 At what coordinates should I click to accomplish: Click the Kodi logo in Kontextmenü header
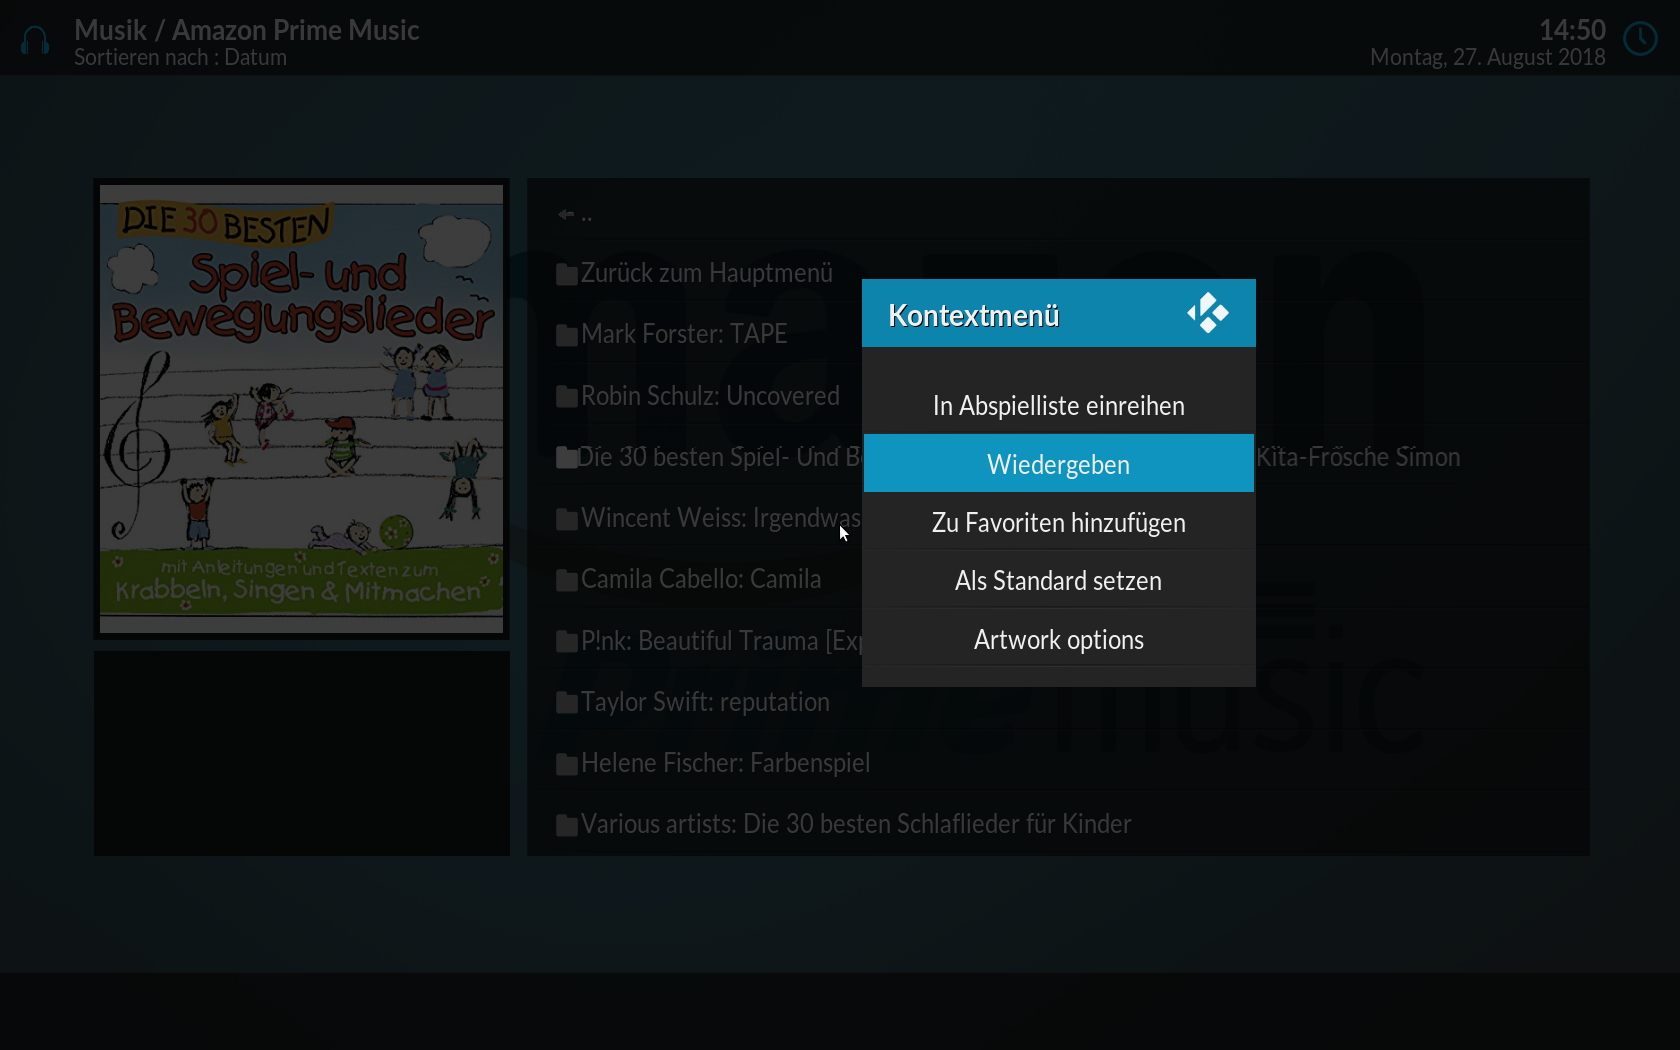coord(1208,313)
